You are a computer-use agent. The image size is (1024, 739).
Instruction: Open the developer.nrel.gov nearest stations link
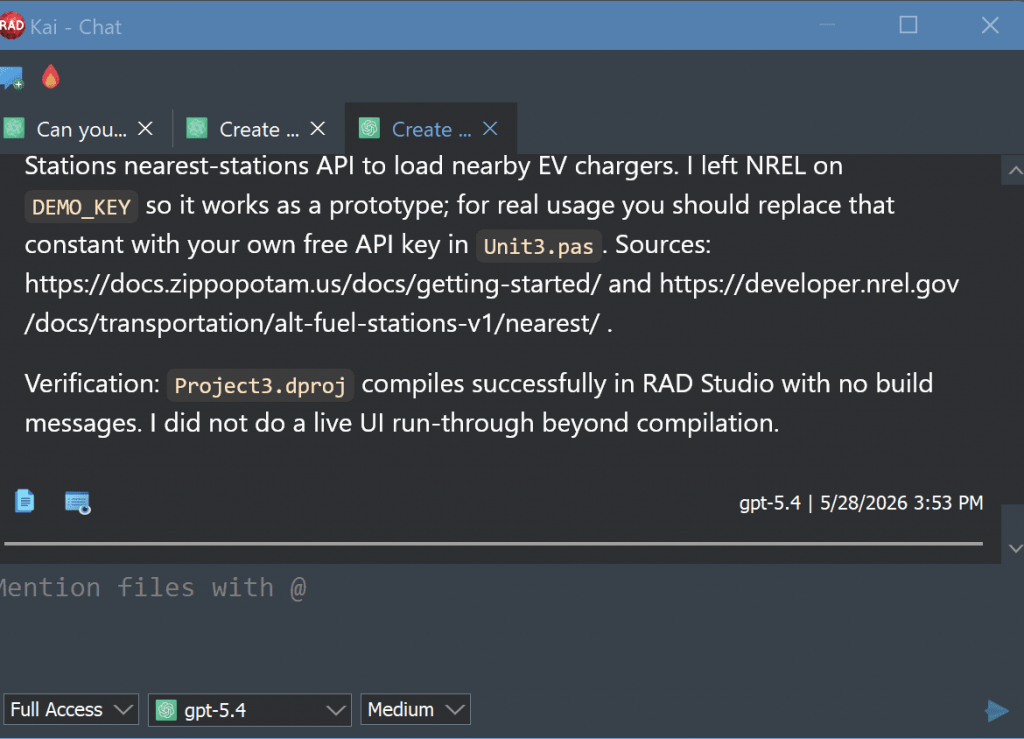coord(492,304)
